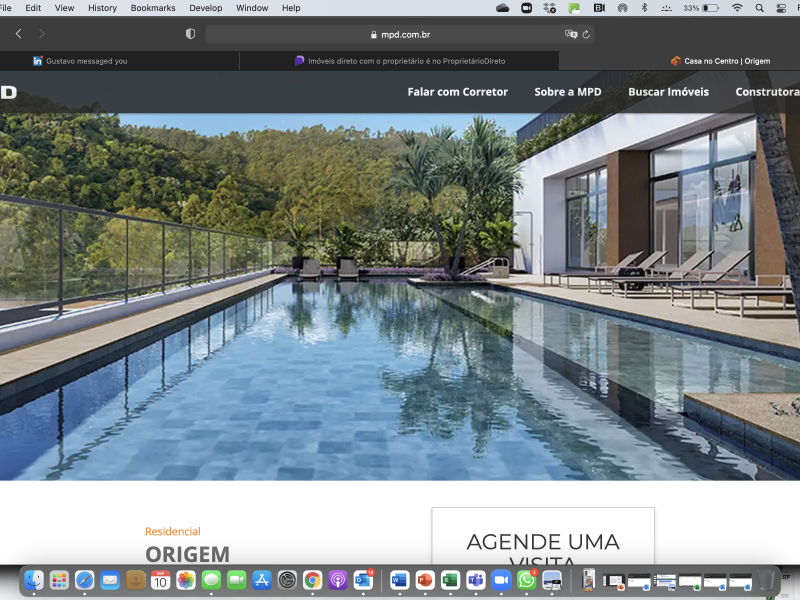Screen dimensions: 800x600
Task: Go back using the Safari back arrow
Action: tap(19, 34)
